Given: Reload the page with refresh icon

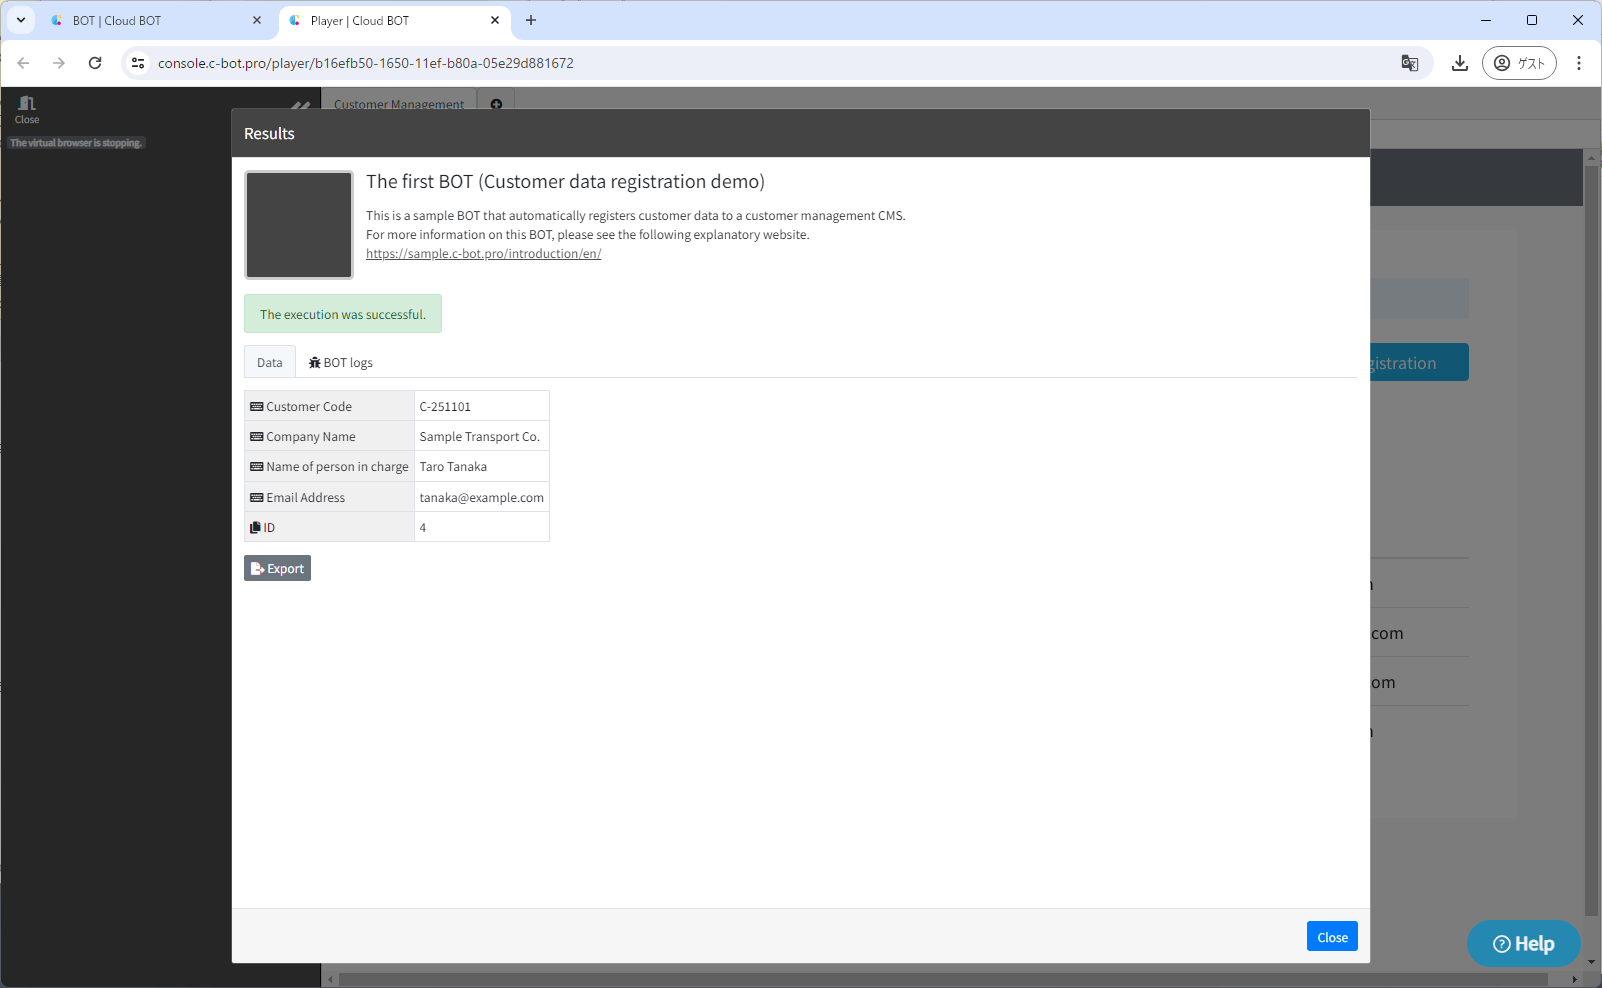Looking at the screenshot, I should pyautogui.click(x=95, y=63).
